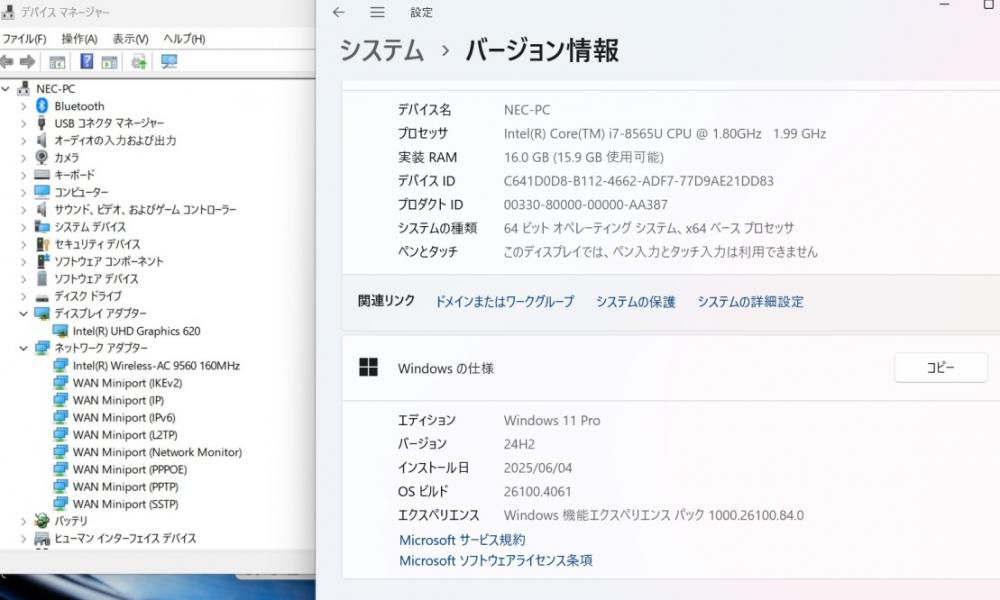Open the ドメインまたはワークグループ link
Image resolution: width=1000 pixels, height=600 pixels.
[504, 302]
